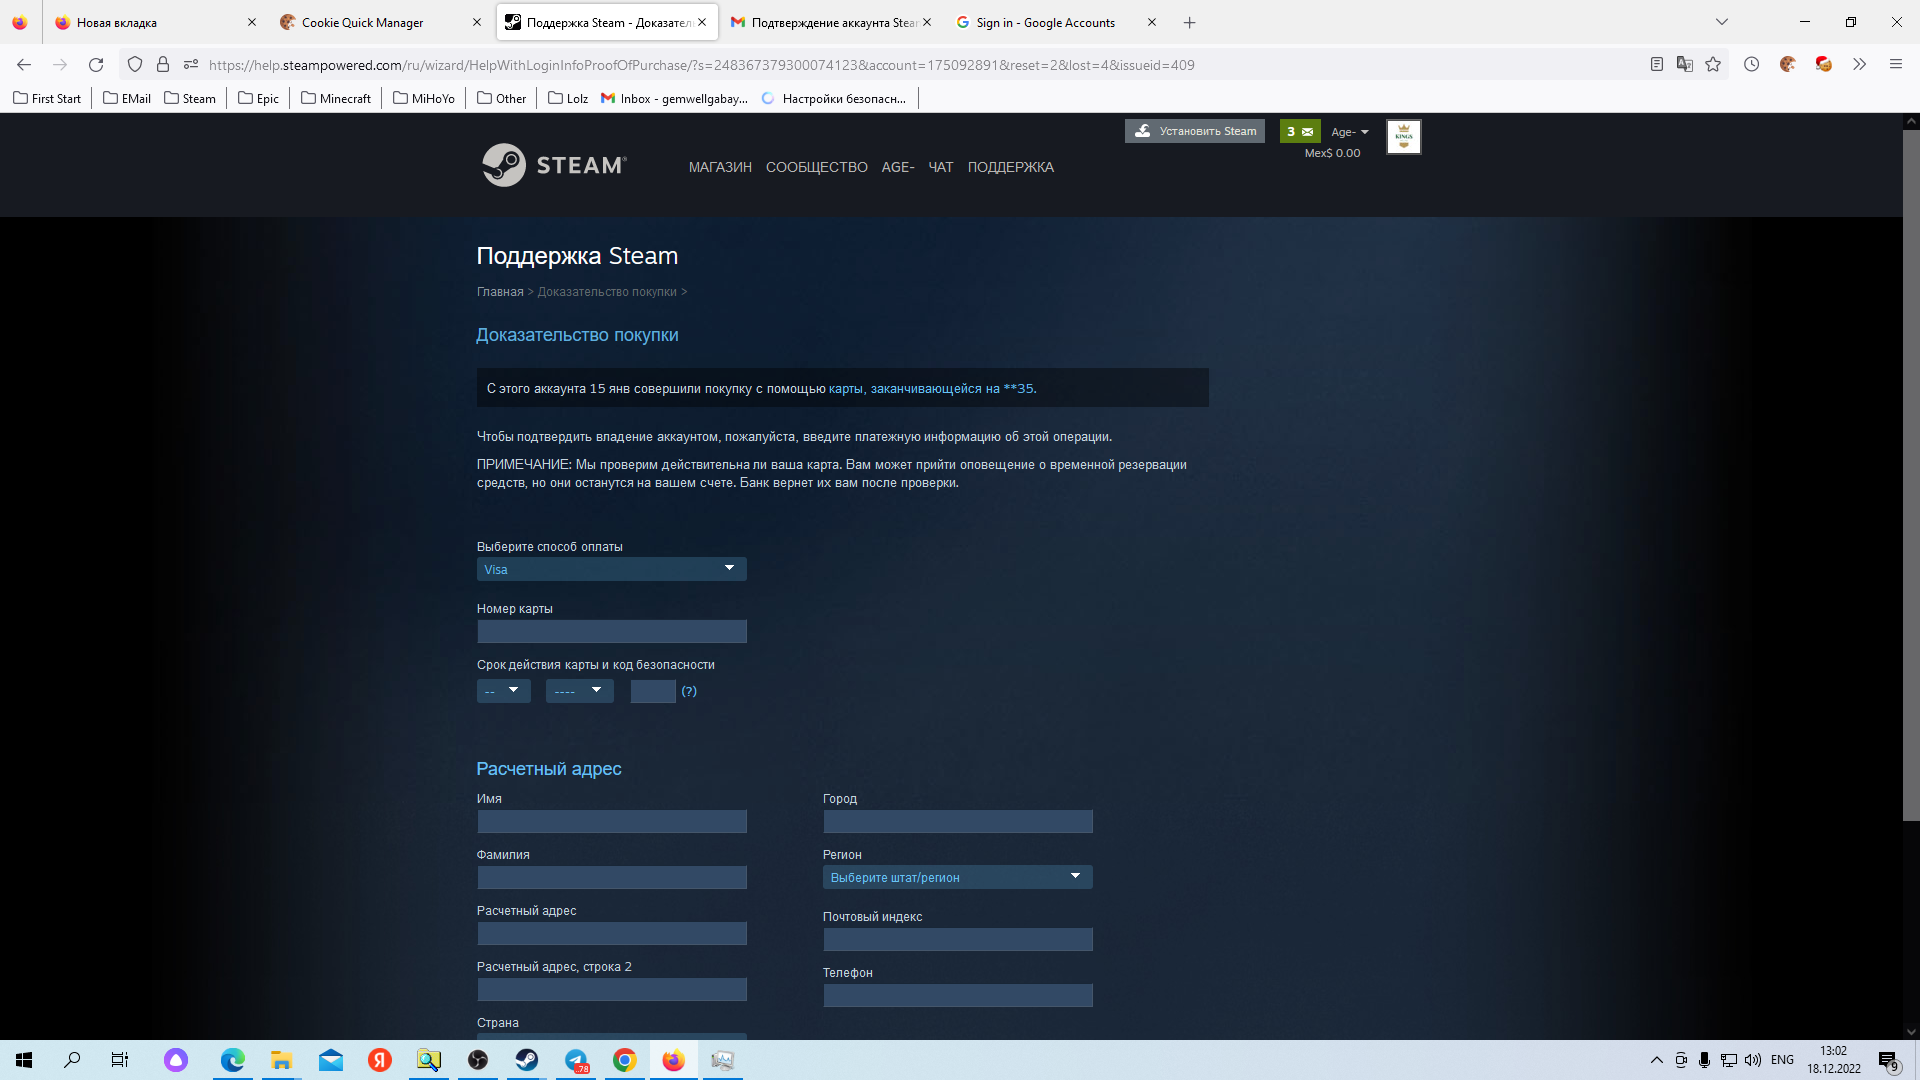Open the payment method Visa dropdown

(611, 569)
